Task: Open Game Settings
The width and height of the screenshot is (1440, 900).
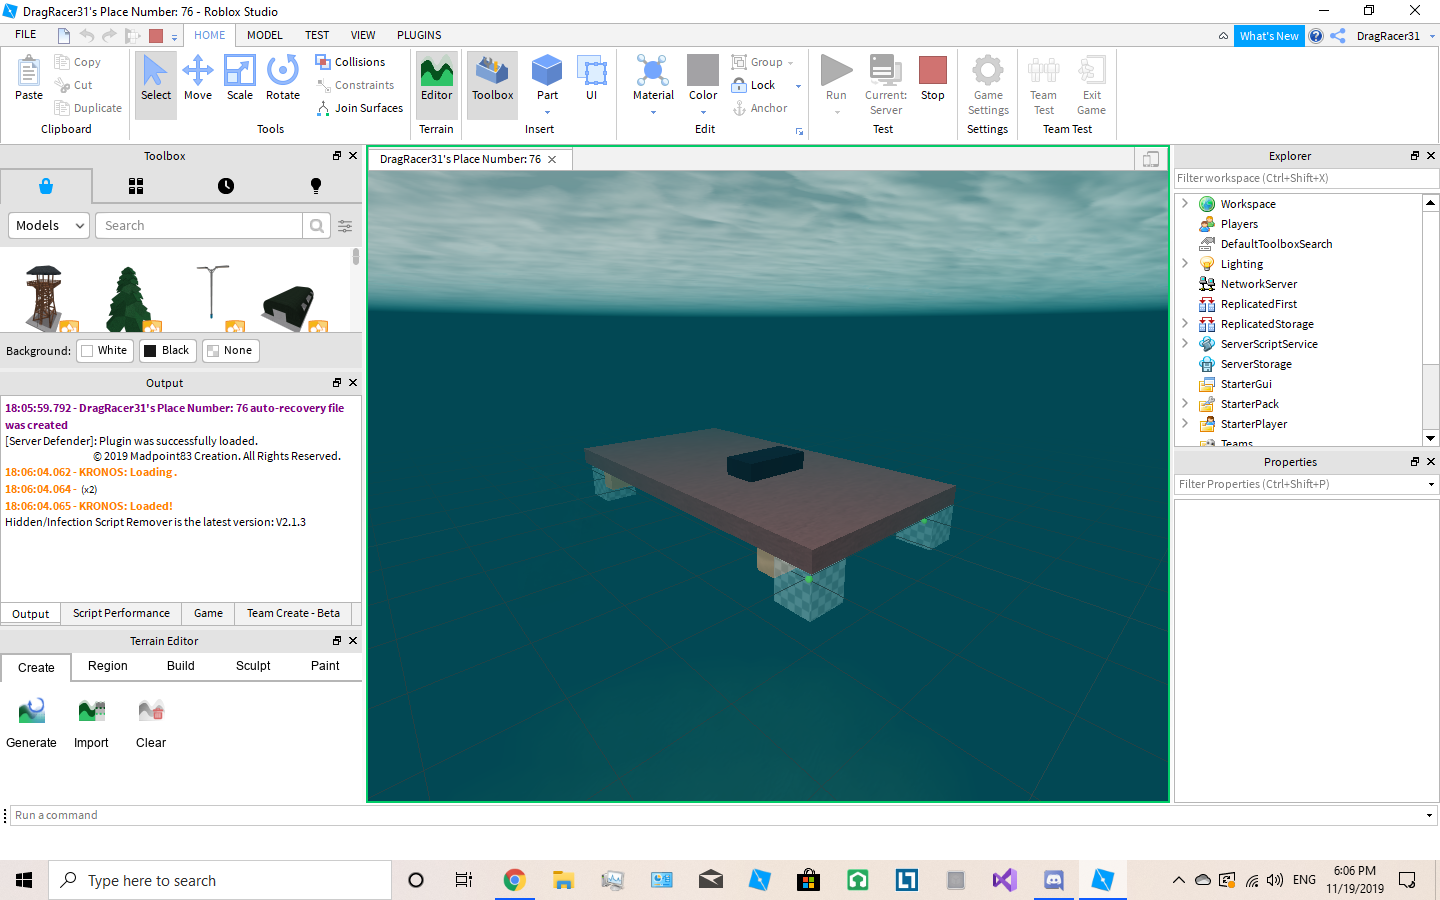Action: tap(988, 85)
